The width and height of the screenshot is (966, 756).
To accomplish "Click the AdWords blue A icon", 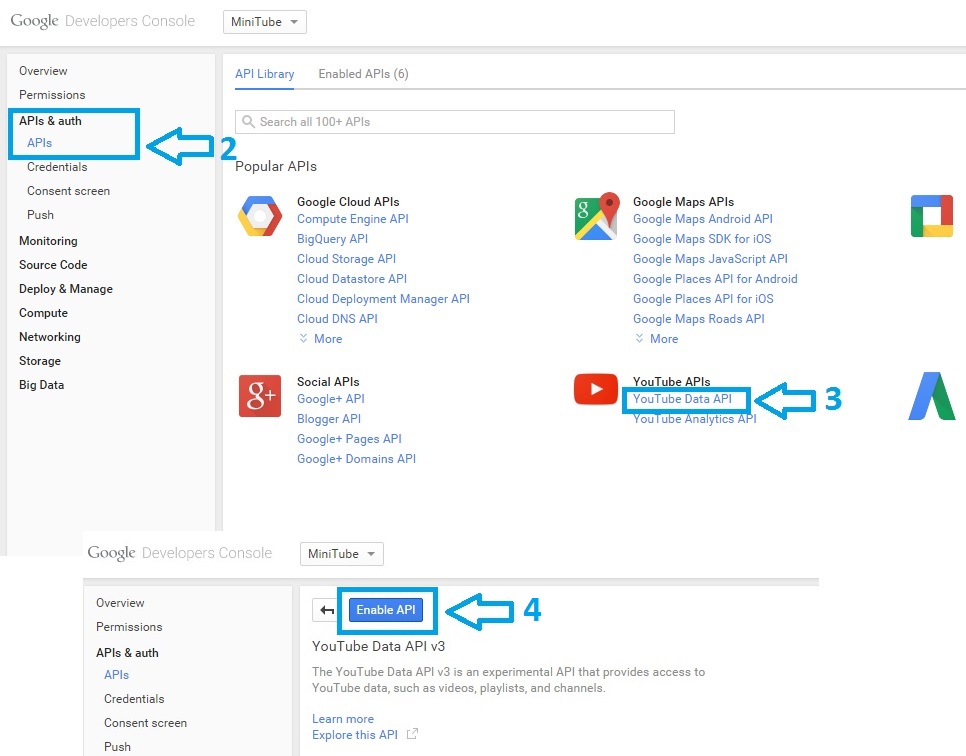I will tap(932, 396).
